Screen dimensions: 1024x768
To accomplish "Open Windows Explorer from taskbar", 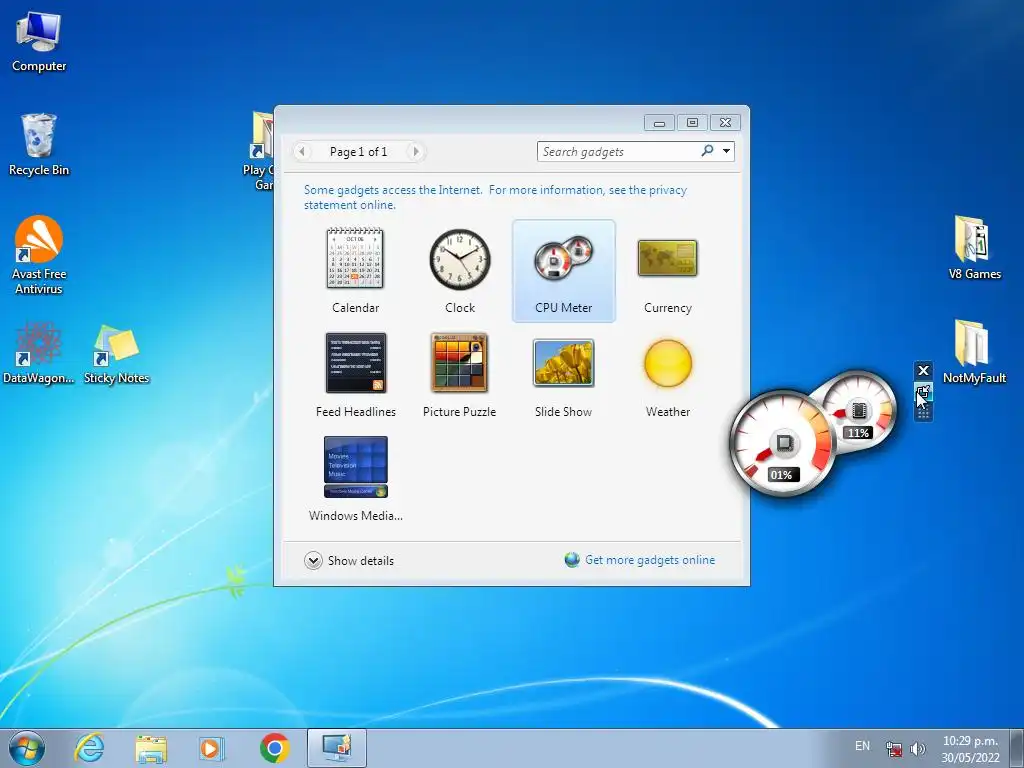I will point(151,748).
